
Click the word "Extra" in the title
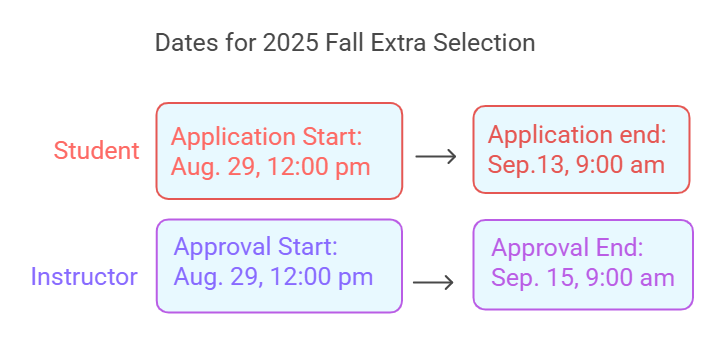point(399,43)
